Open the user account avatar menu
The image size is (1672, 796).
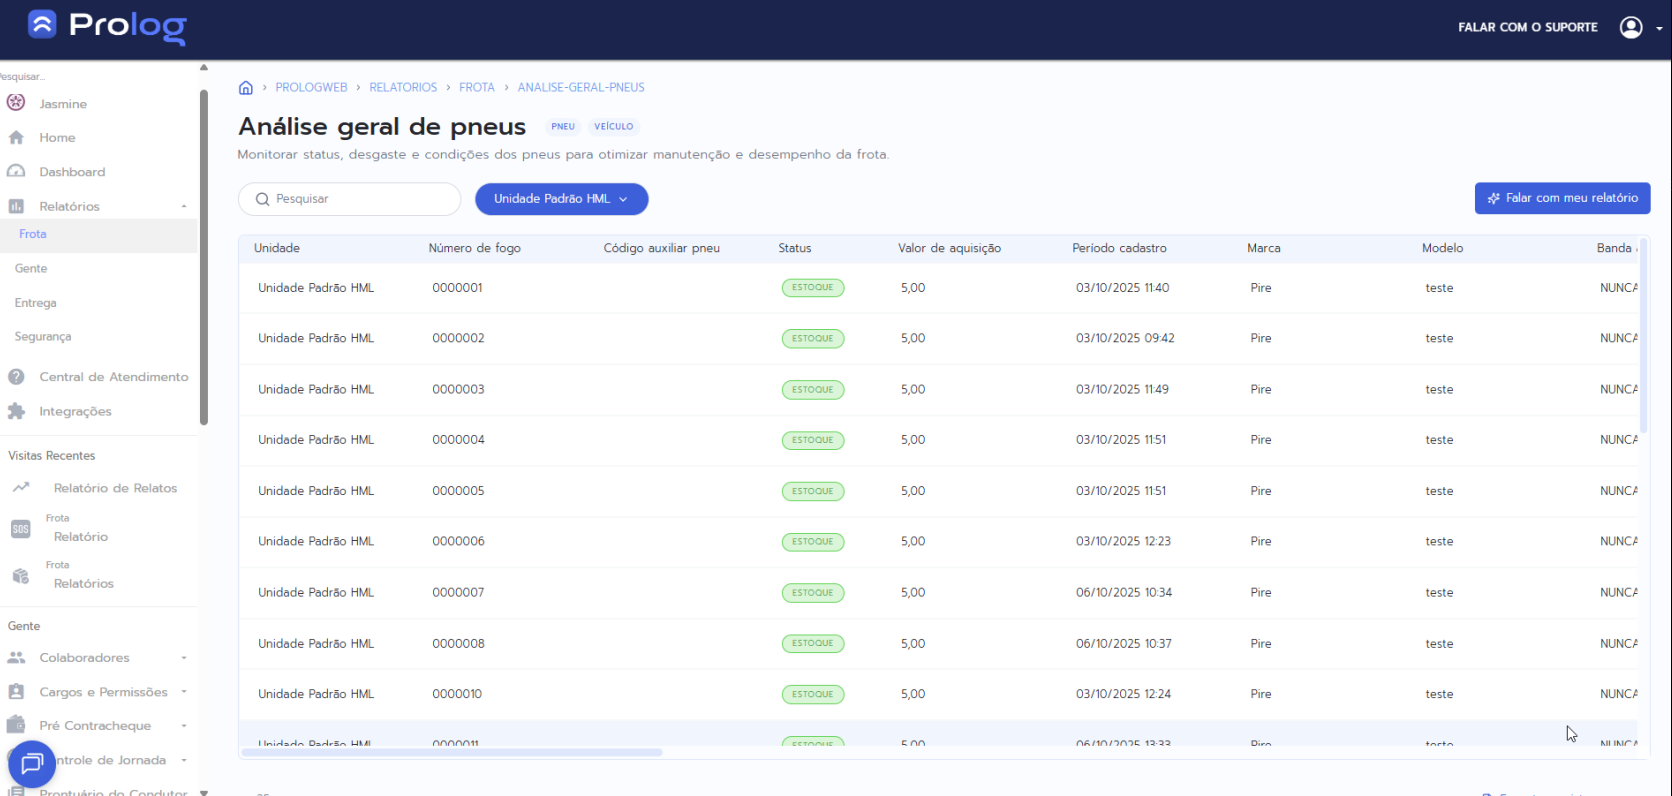pyautogui.click(x=1631, y=27)
